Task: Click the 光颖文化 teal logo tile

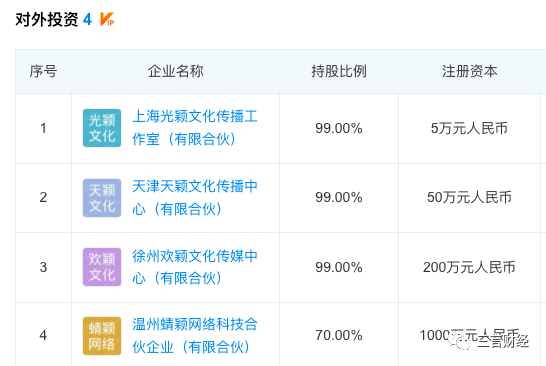Action: pos(102,128)
